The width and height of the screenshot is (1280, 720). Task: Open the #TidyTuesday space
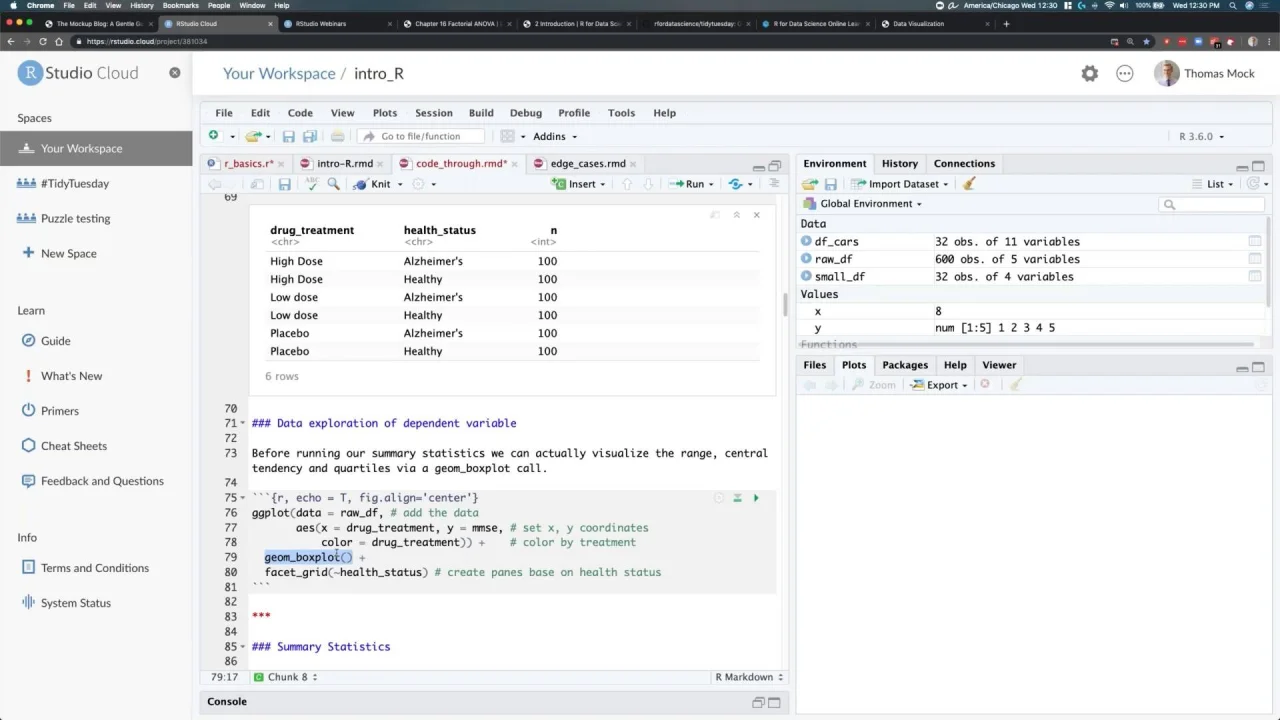click(x=74, y=184)
